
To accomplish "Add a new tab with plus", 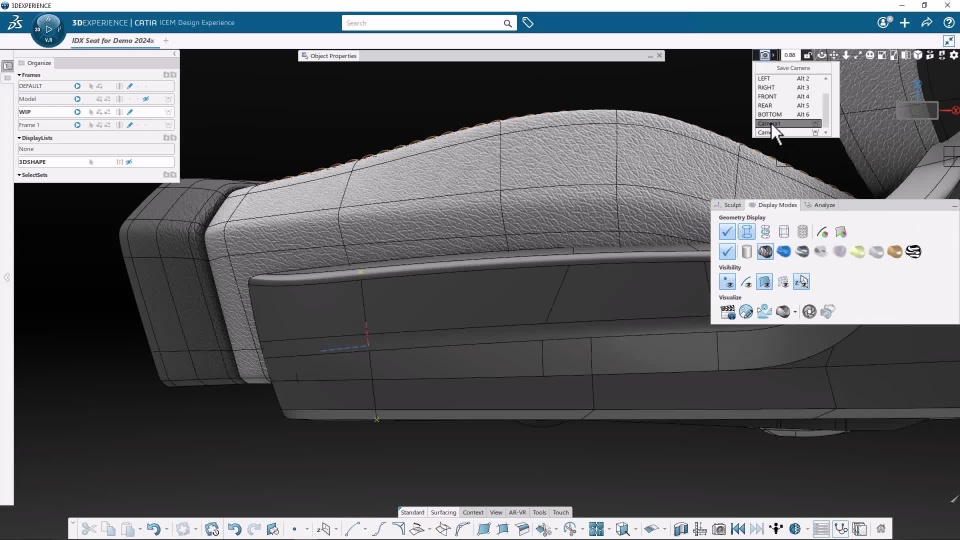I will pyautogui.click(x=166, y=40).
